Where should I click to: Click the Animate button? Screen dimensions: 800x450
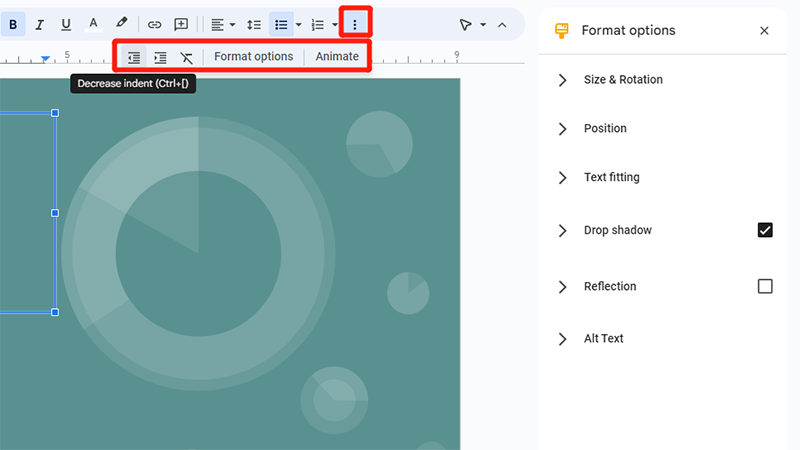(337, 57)
